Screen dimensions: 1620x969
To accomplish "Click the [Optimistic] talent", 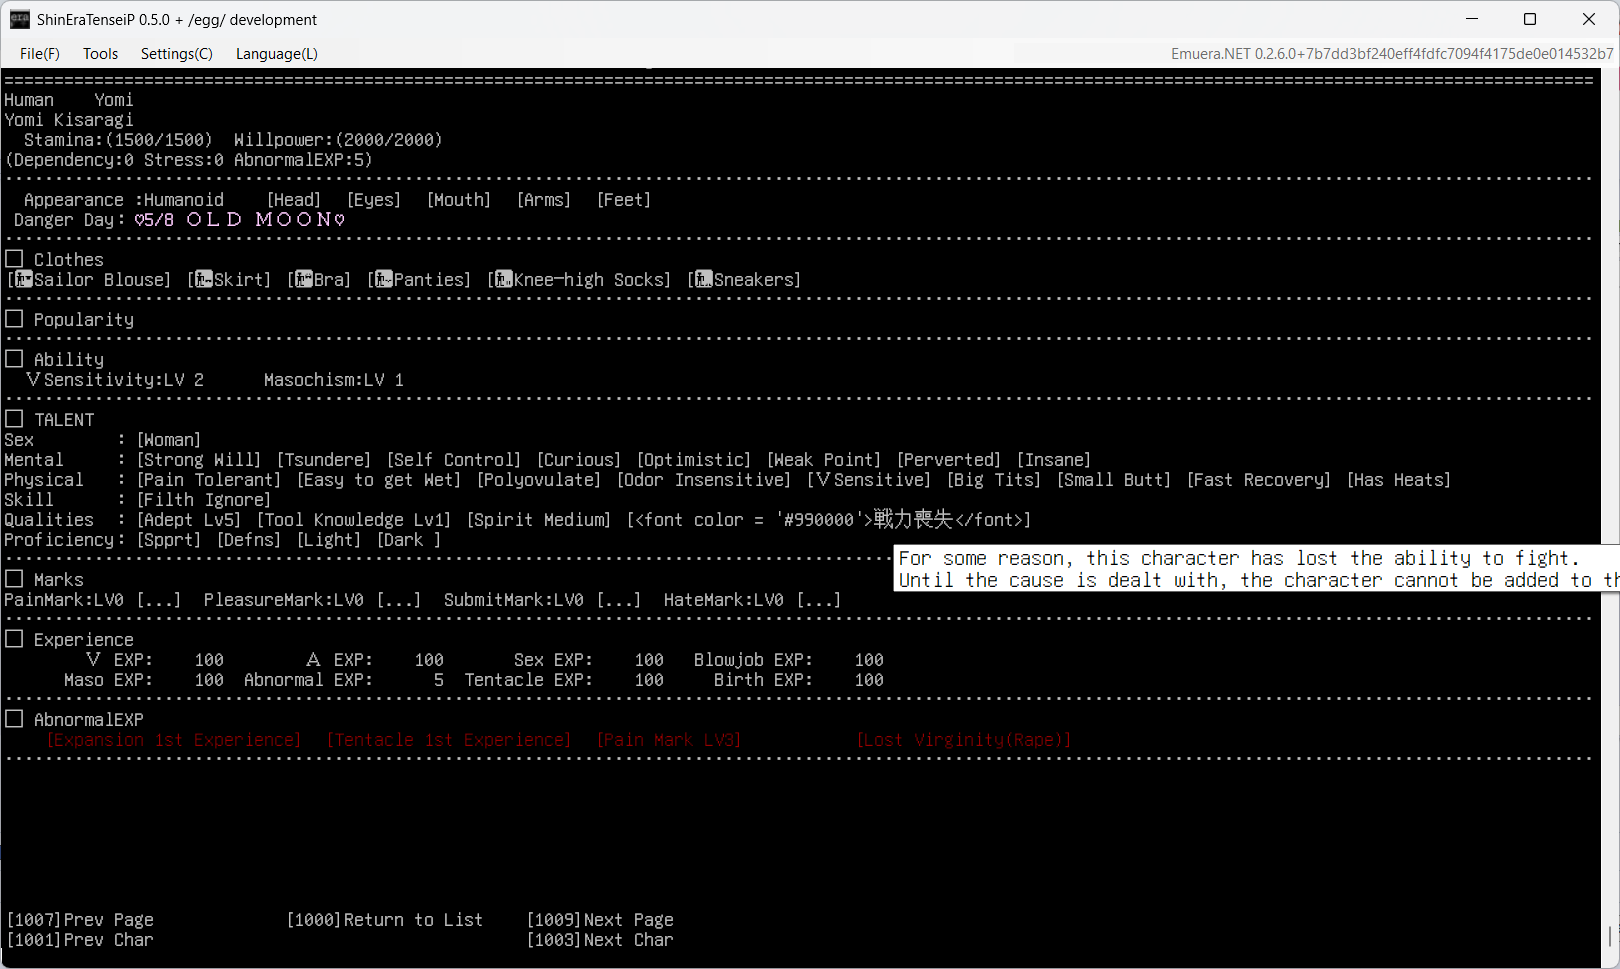I will 694,460.
